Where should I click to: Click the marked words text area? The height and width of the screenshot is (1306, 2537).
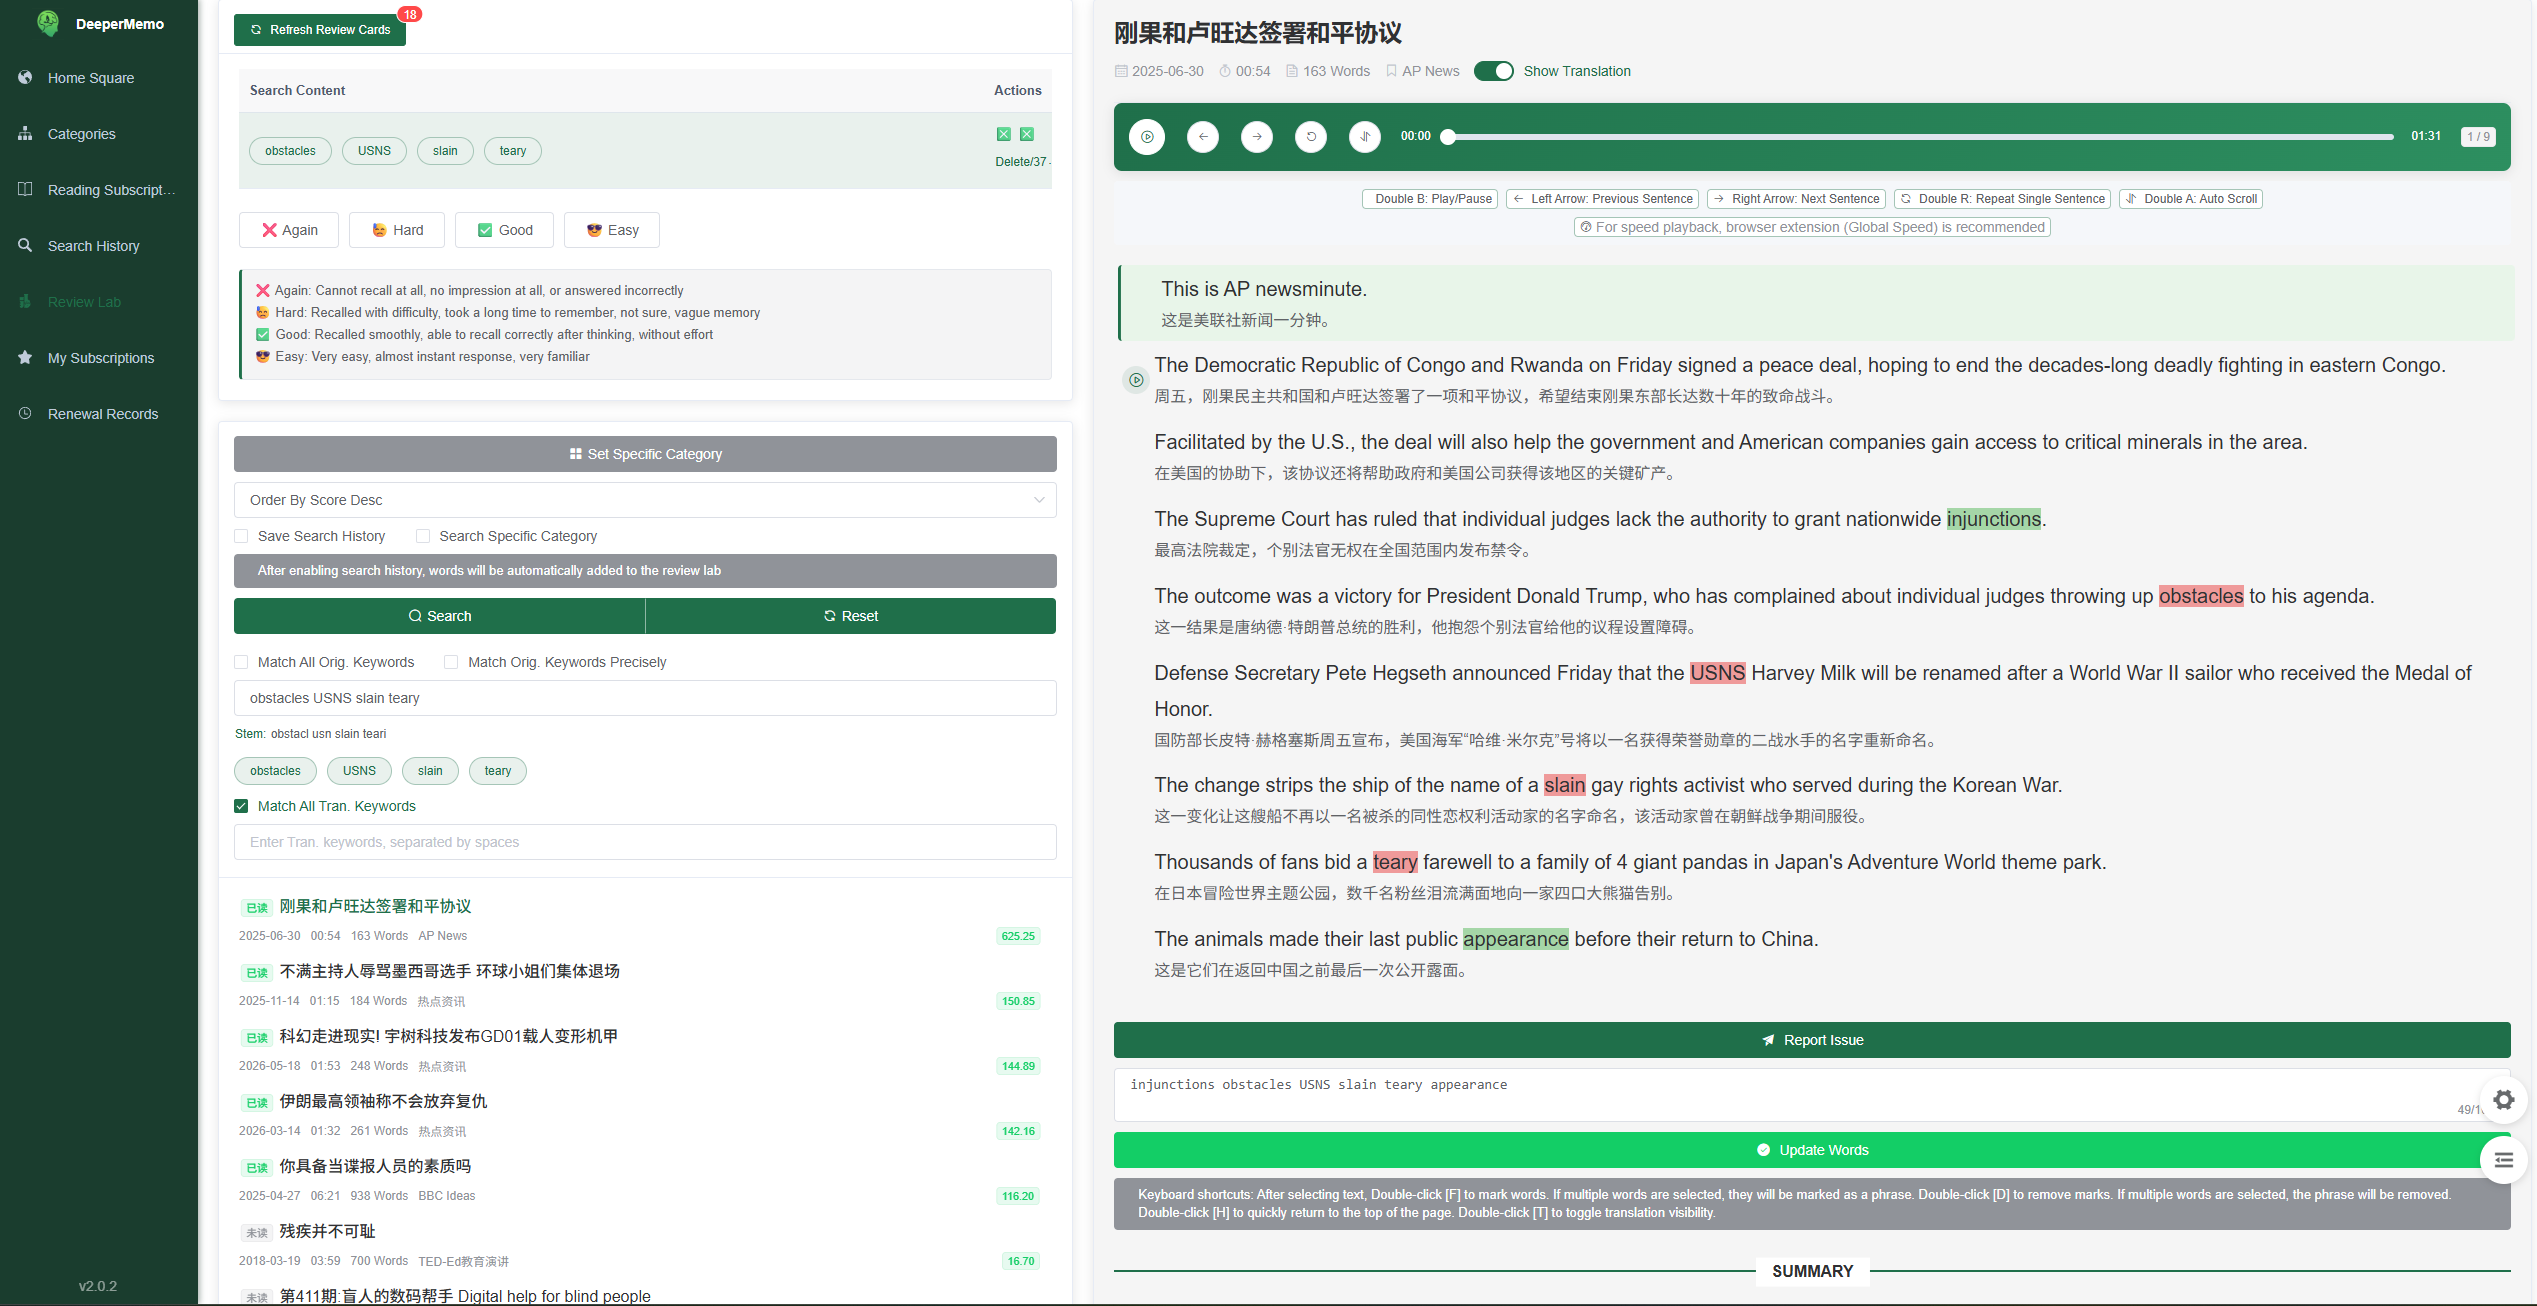click(x=1812, y=1095)
